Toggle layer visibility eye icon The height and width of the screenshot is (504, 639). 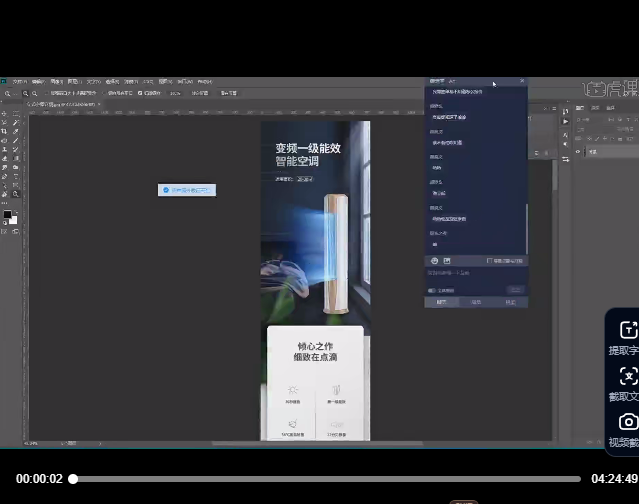click(577, 151)
